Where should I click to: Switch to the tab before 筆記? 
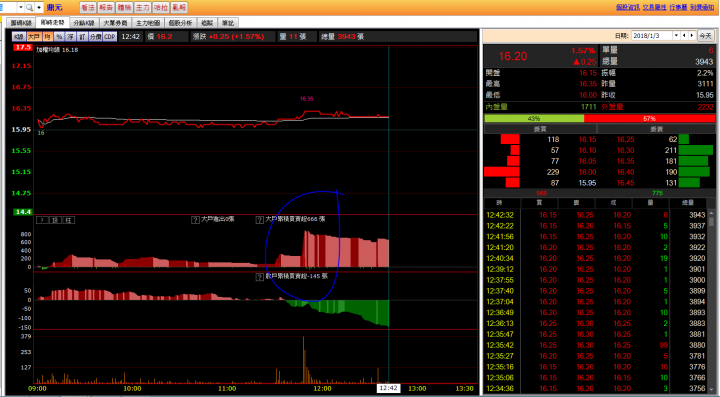point(208,23)
